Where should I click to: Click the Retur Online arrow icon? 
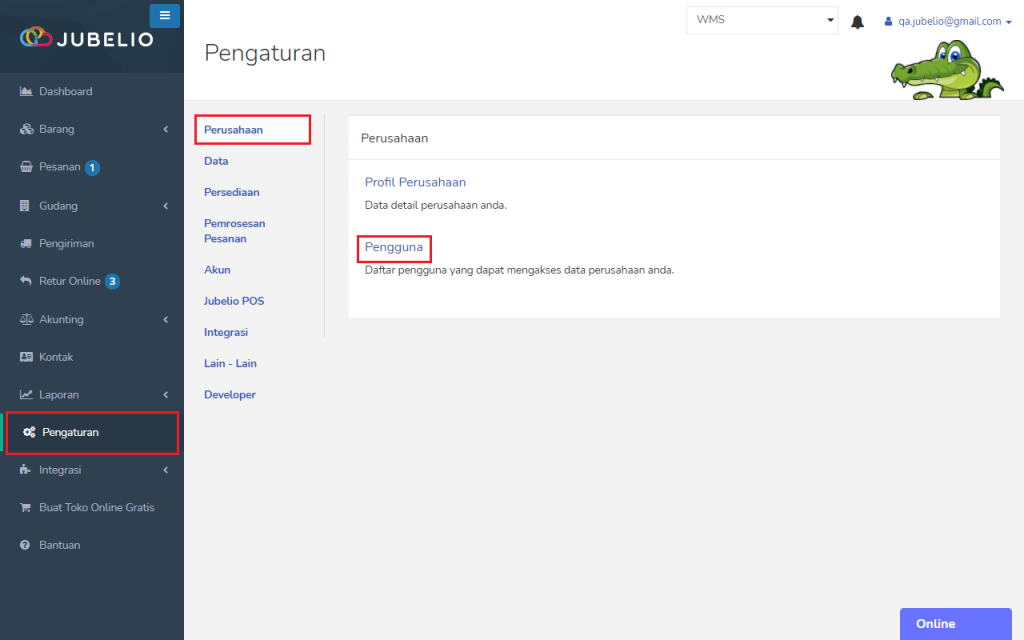[x=25, y=281]
